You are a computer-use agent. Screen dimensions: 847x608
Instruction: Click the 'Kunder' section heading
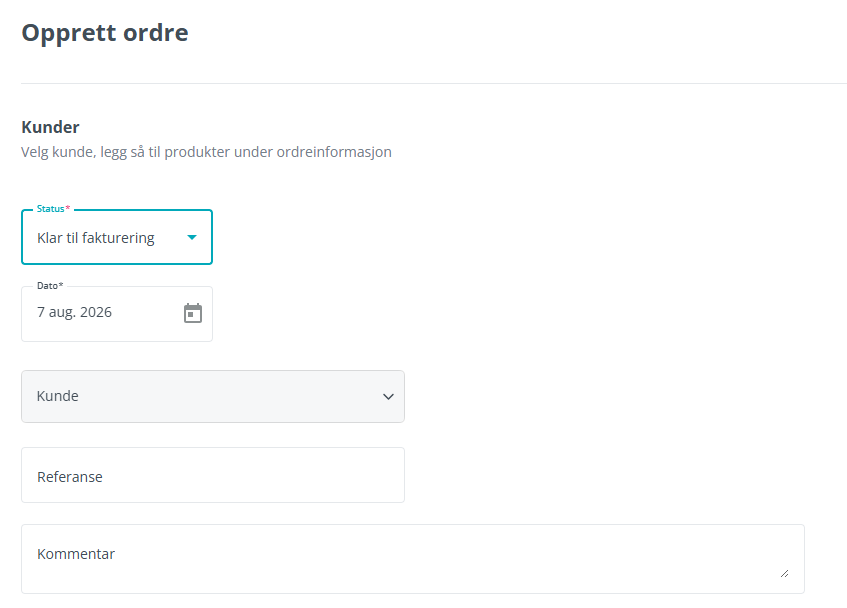50,127
